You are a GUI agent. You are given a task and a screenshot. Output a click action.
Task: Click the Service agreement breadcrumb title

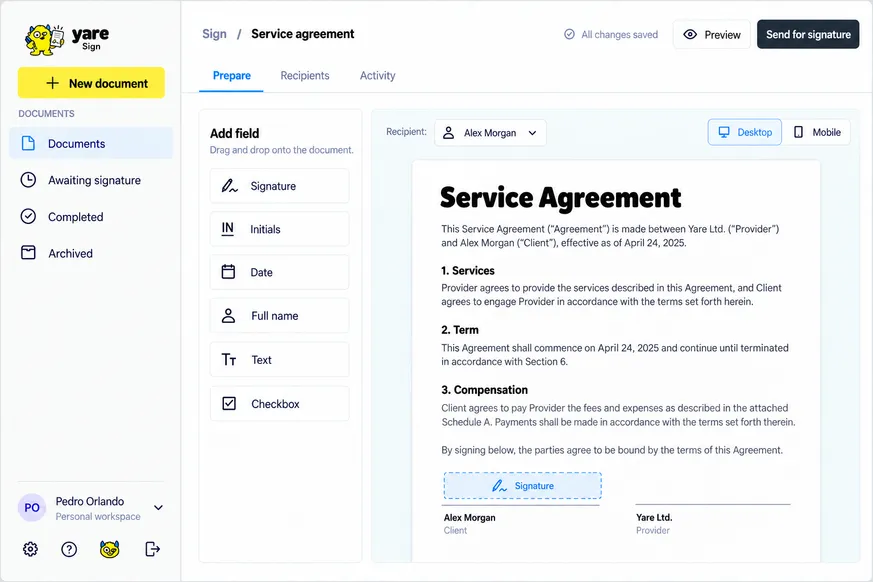[x=302, y=34]
